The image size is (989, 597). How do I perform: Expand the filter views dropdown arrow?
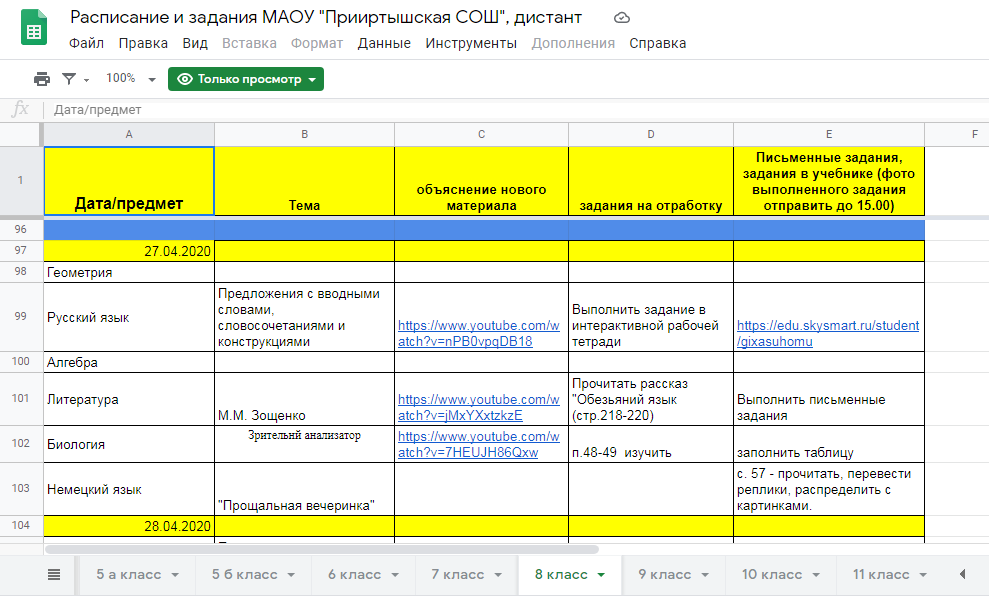coord(86,80)
